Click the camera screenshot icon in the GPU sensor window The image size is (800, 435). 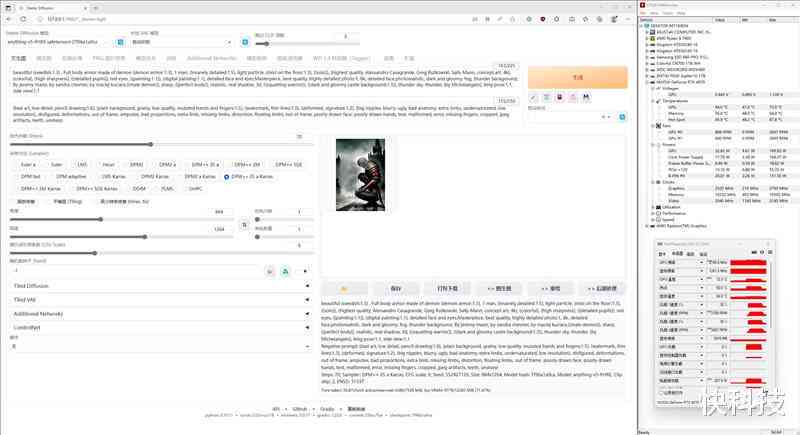click(754, 252)
